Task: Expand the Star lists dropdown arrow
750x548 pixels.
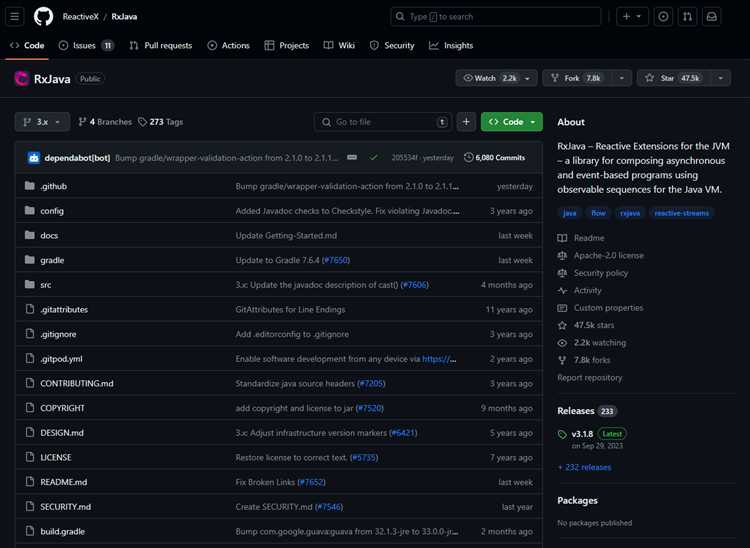Action: (x=720, y=78)
